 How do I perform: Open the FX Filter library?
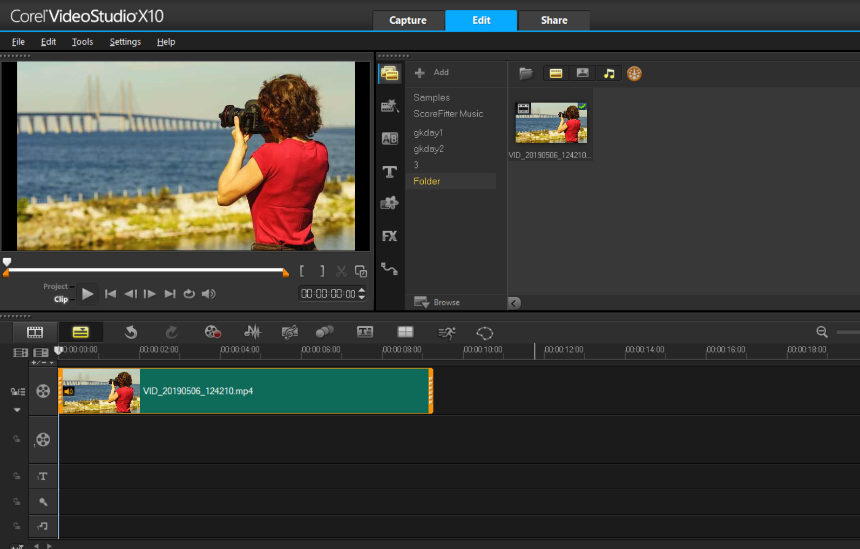389,236
